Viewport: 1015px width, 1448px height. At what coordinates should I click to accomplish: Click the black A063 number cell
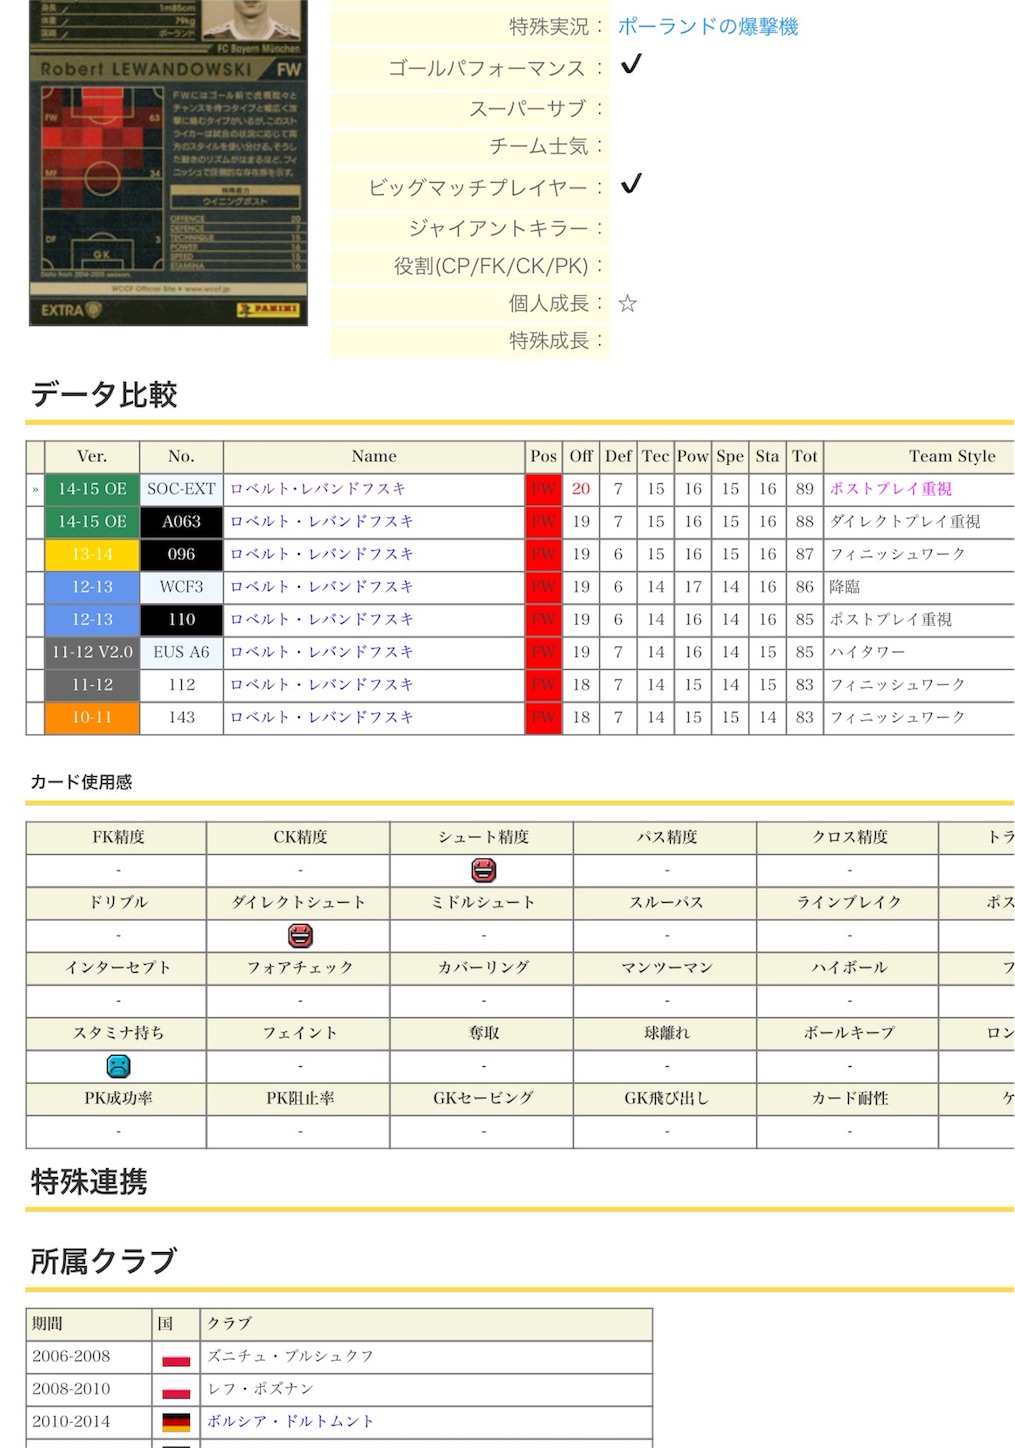coord(181,522)
